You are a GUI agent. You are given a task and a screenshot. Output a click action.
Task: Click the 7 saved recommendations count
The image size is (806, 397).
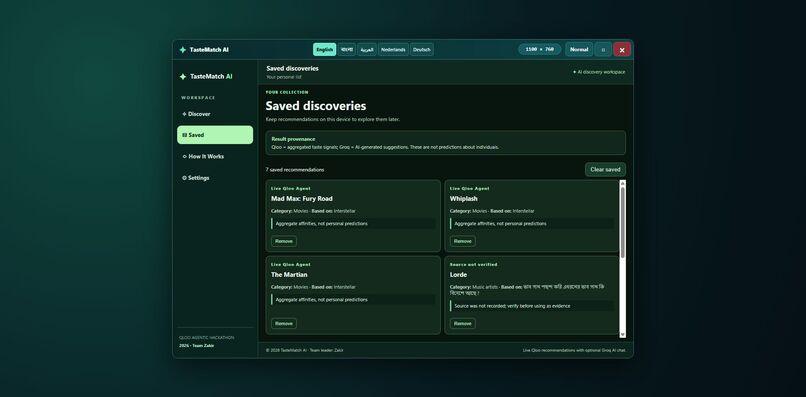coord(295,170)
